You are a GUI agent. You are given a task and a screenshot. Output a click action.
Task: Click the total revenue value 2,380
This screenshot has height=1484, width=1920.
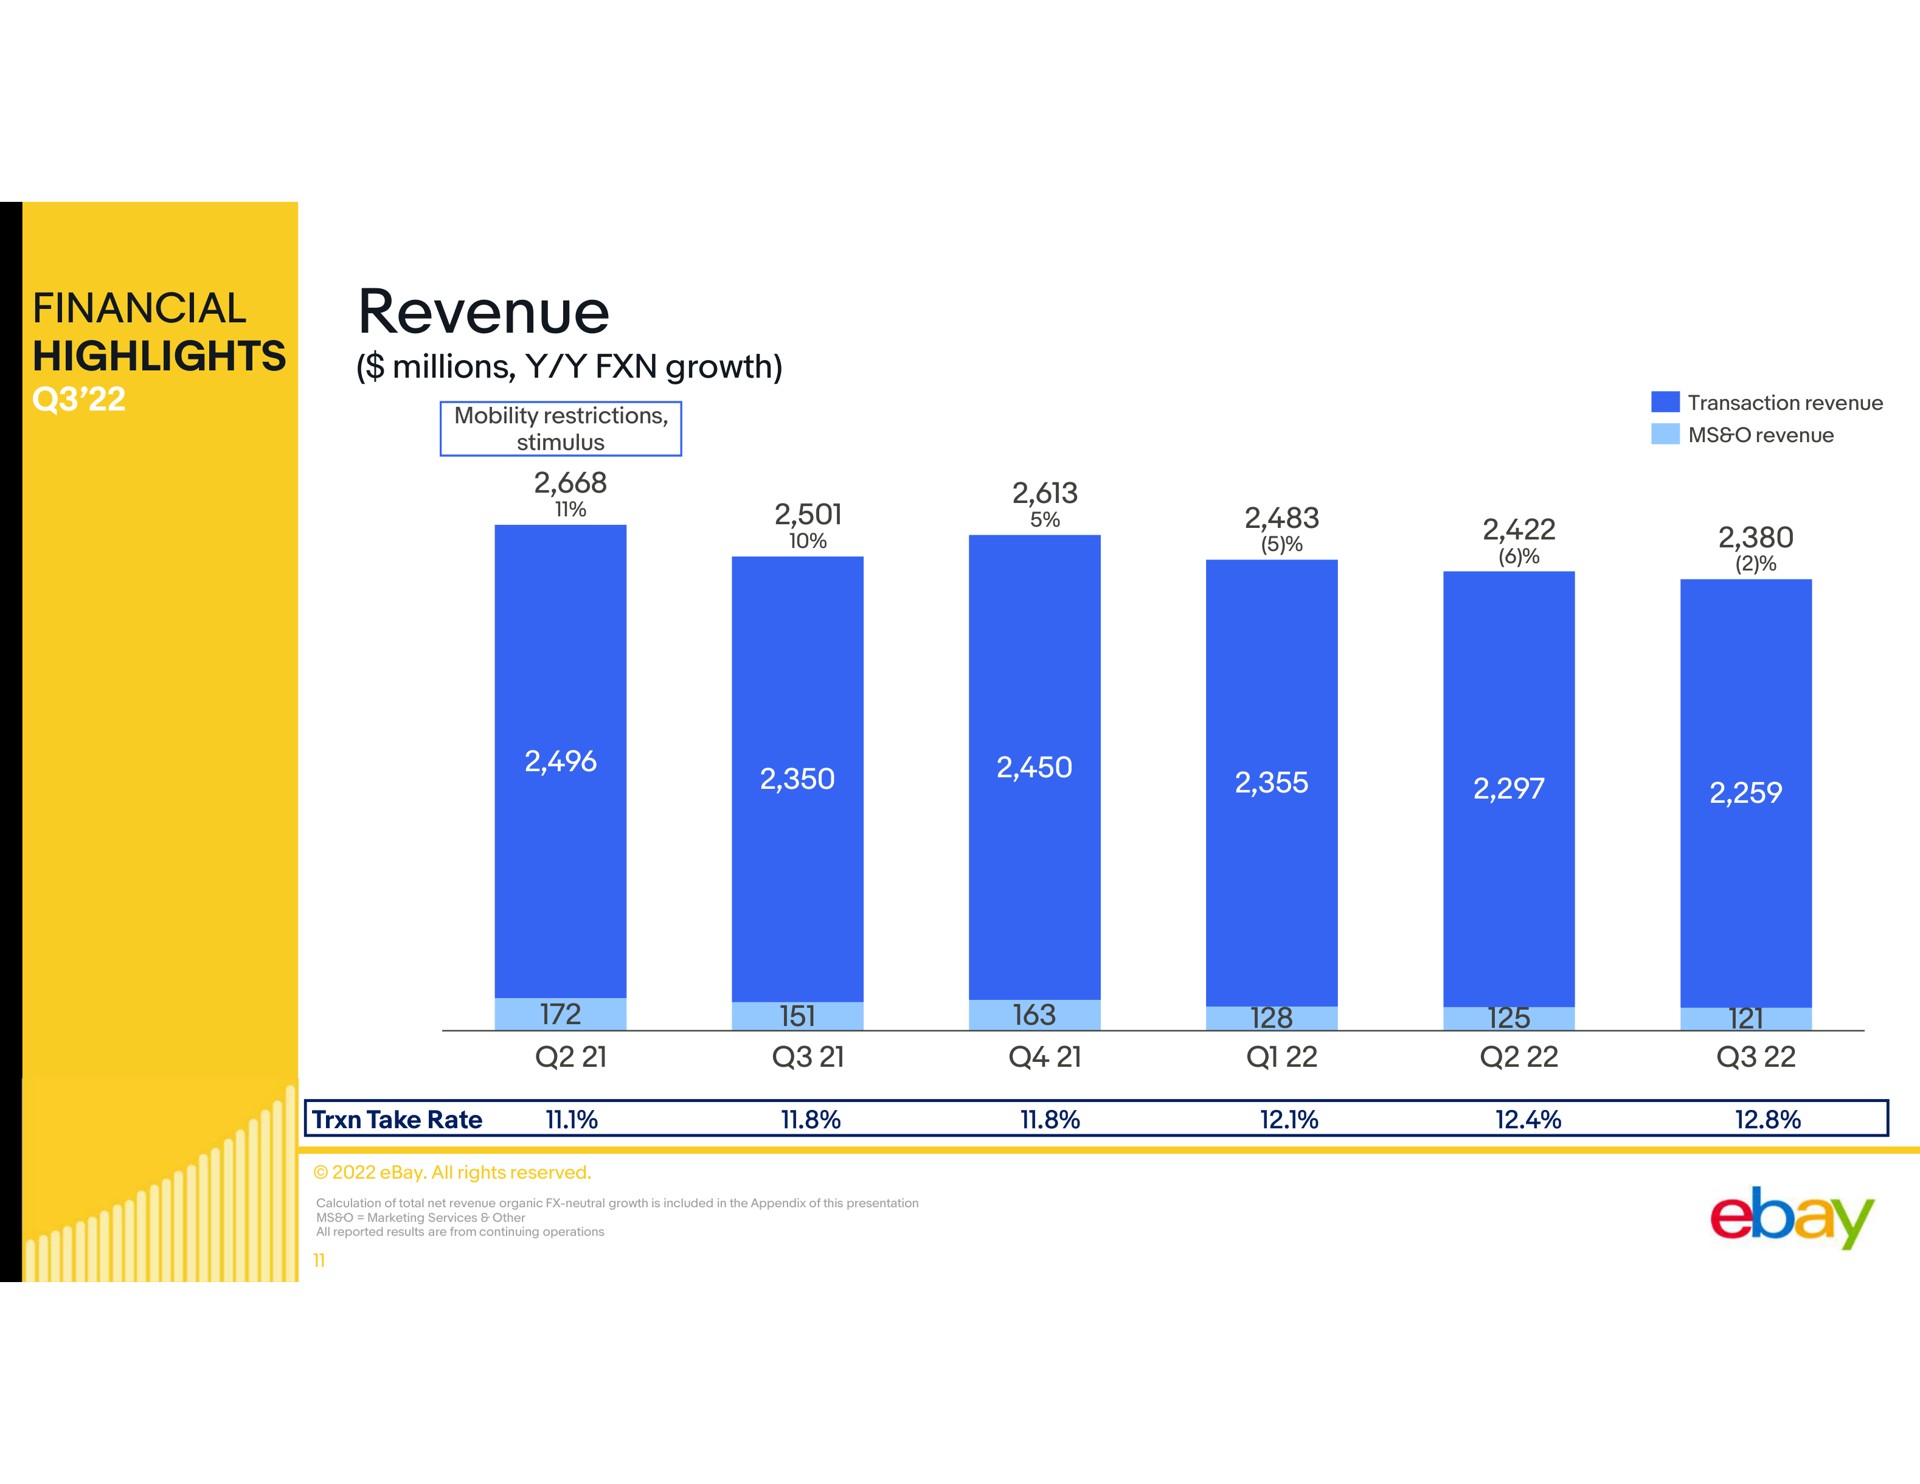click(1756, 538)
